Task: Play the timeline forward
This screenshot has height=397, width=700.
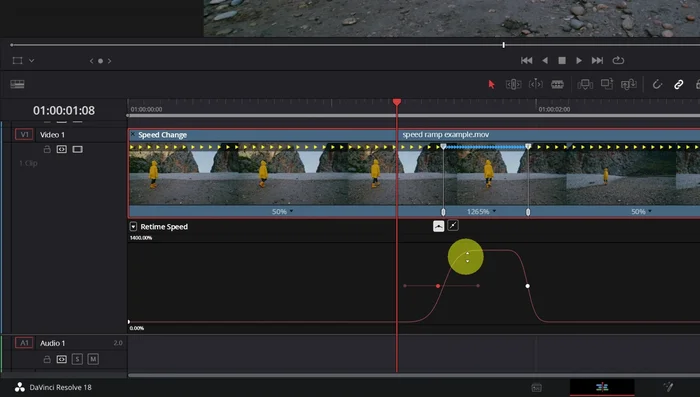Action: pos(579,60)
